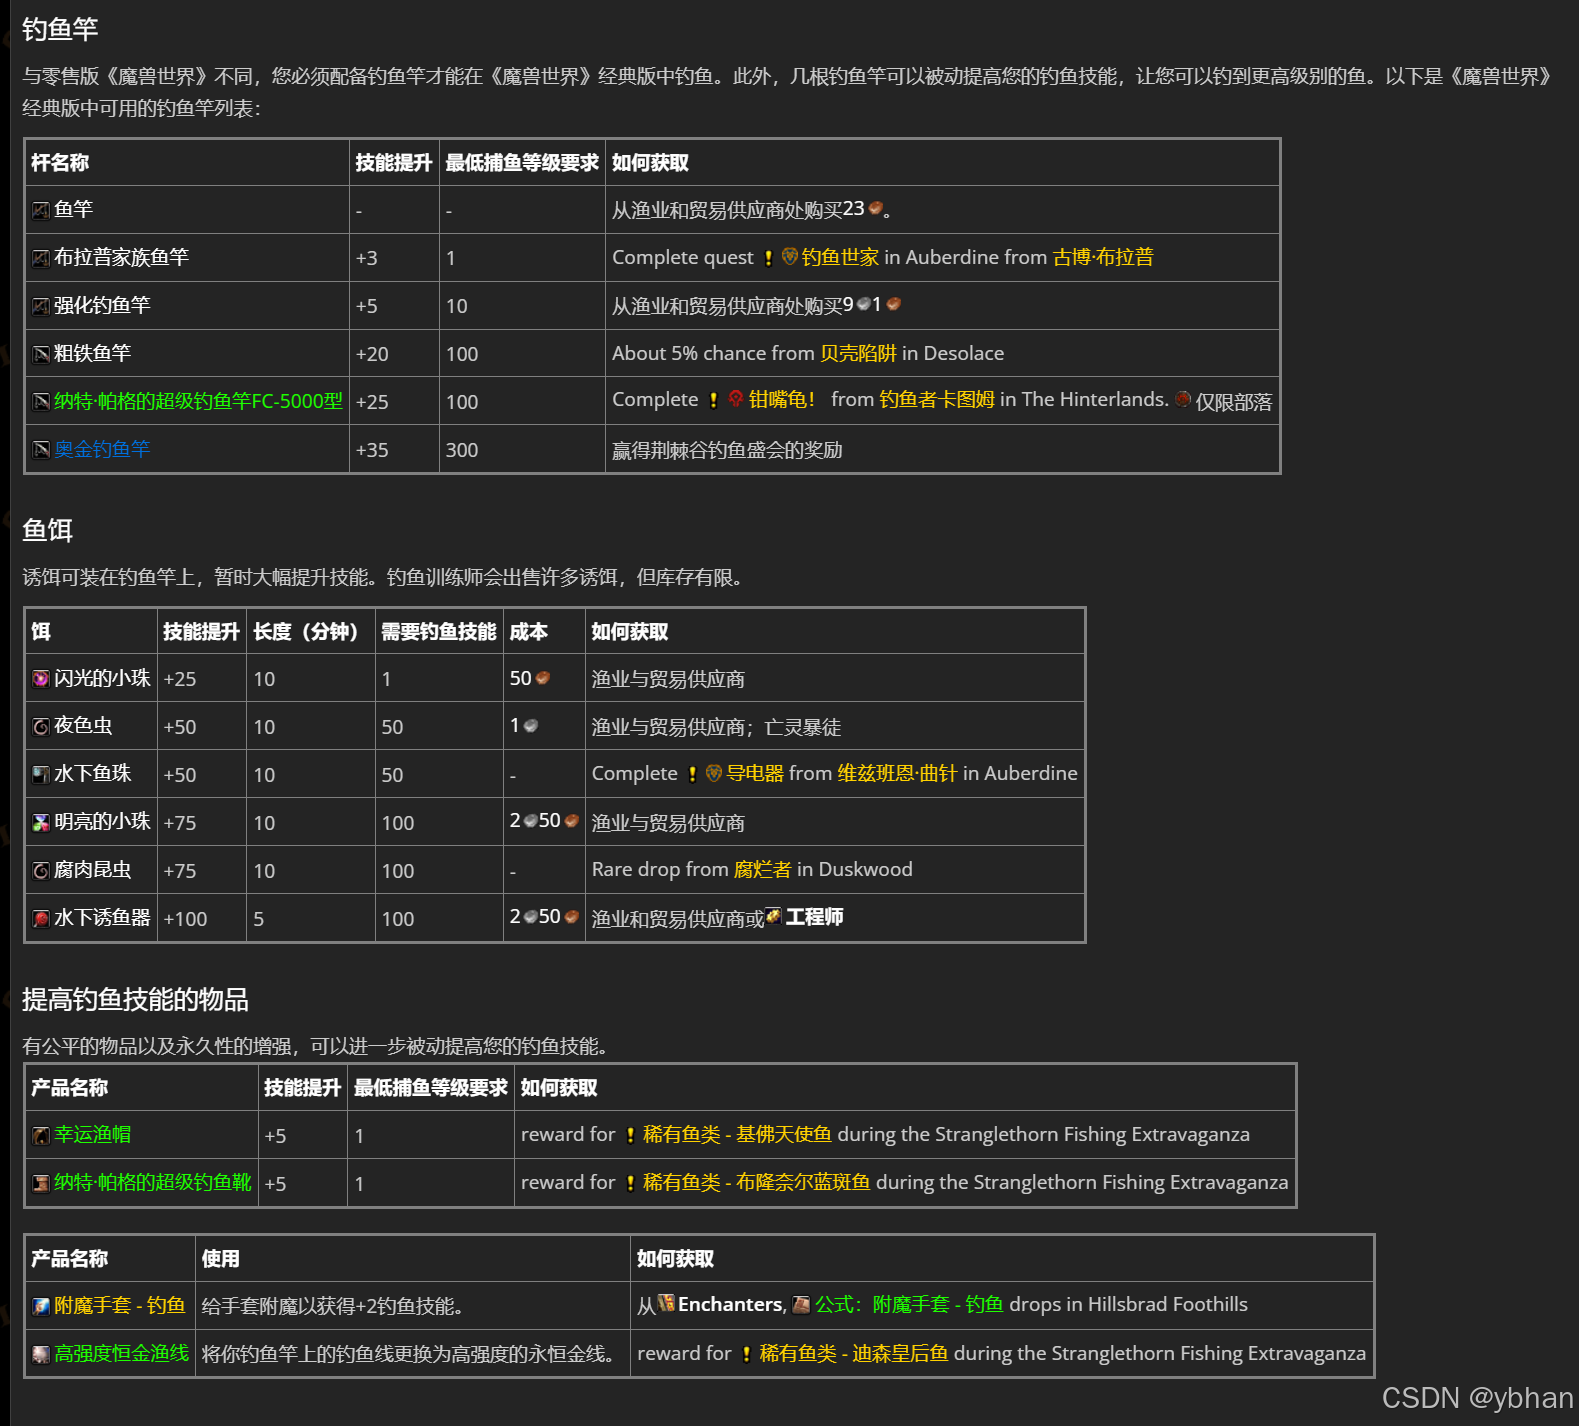The image size is (1579, 1426).
Task: Click the 奥金钓鱼竿 item icon
Action: click(x=40, y=450)
